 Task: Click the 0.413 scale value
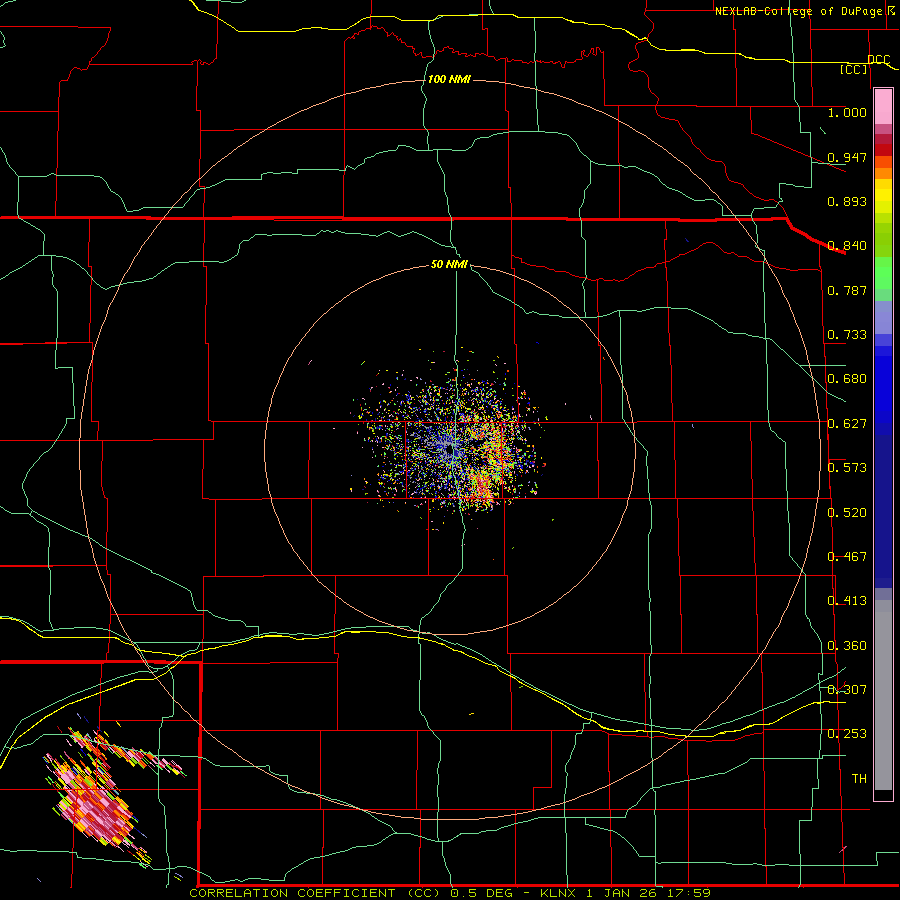[x=847, y=601]
